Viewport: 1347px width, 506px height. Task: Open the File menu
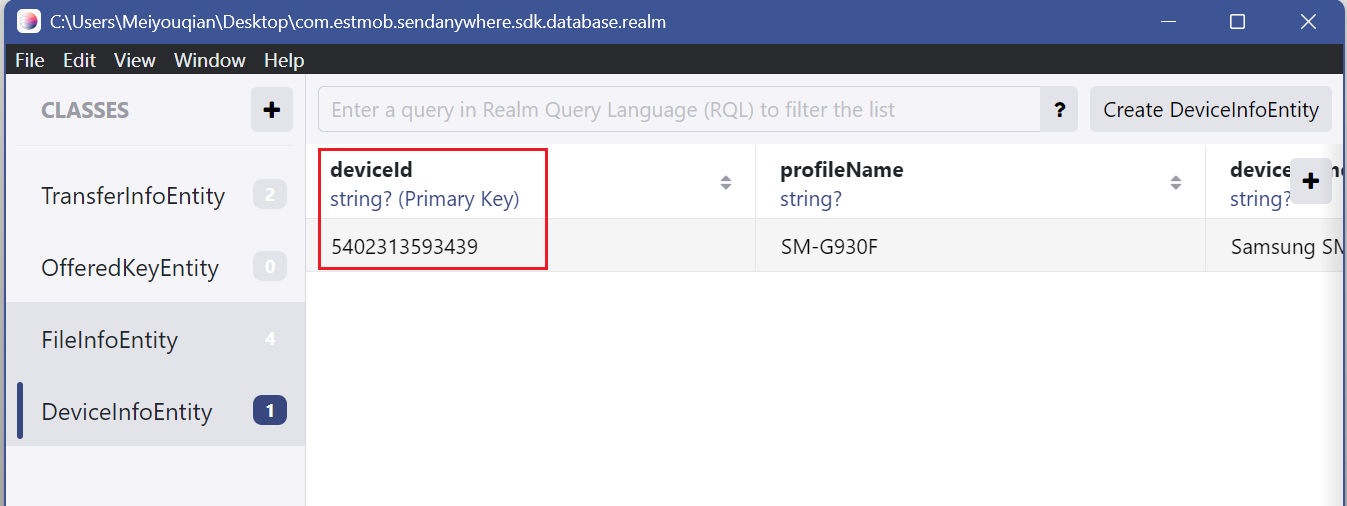pos(30,60)
